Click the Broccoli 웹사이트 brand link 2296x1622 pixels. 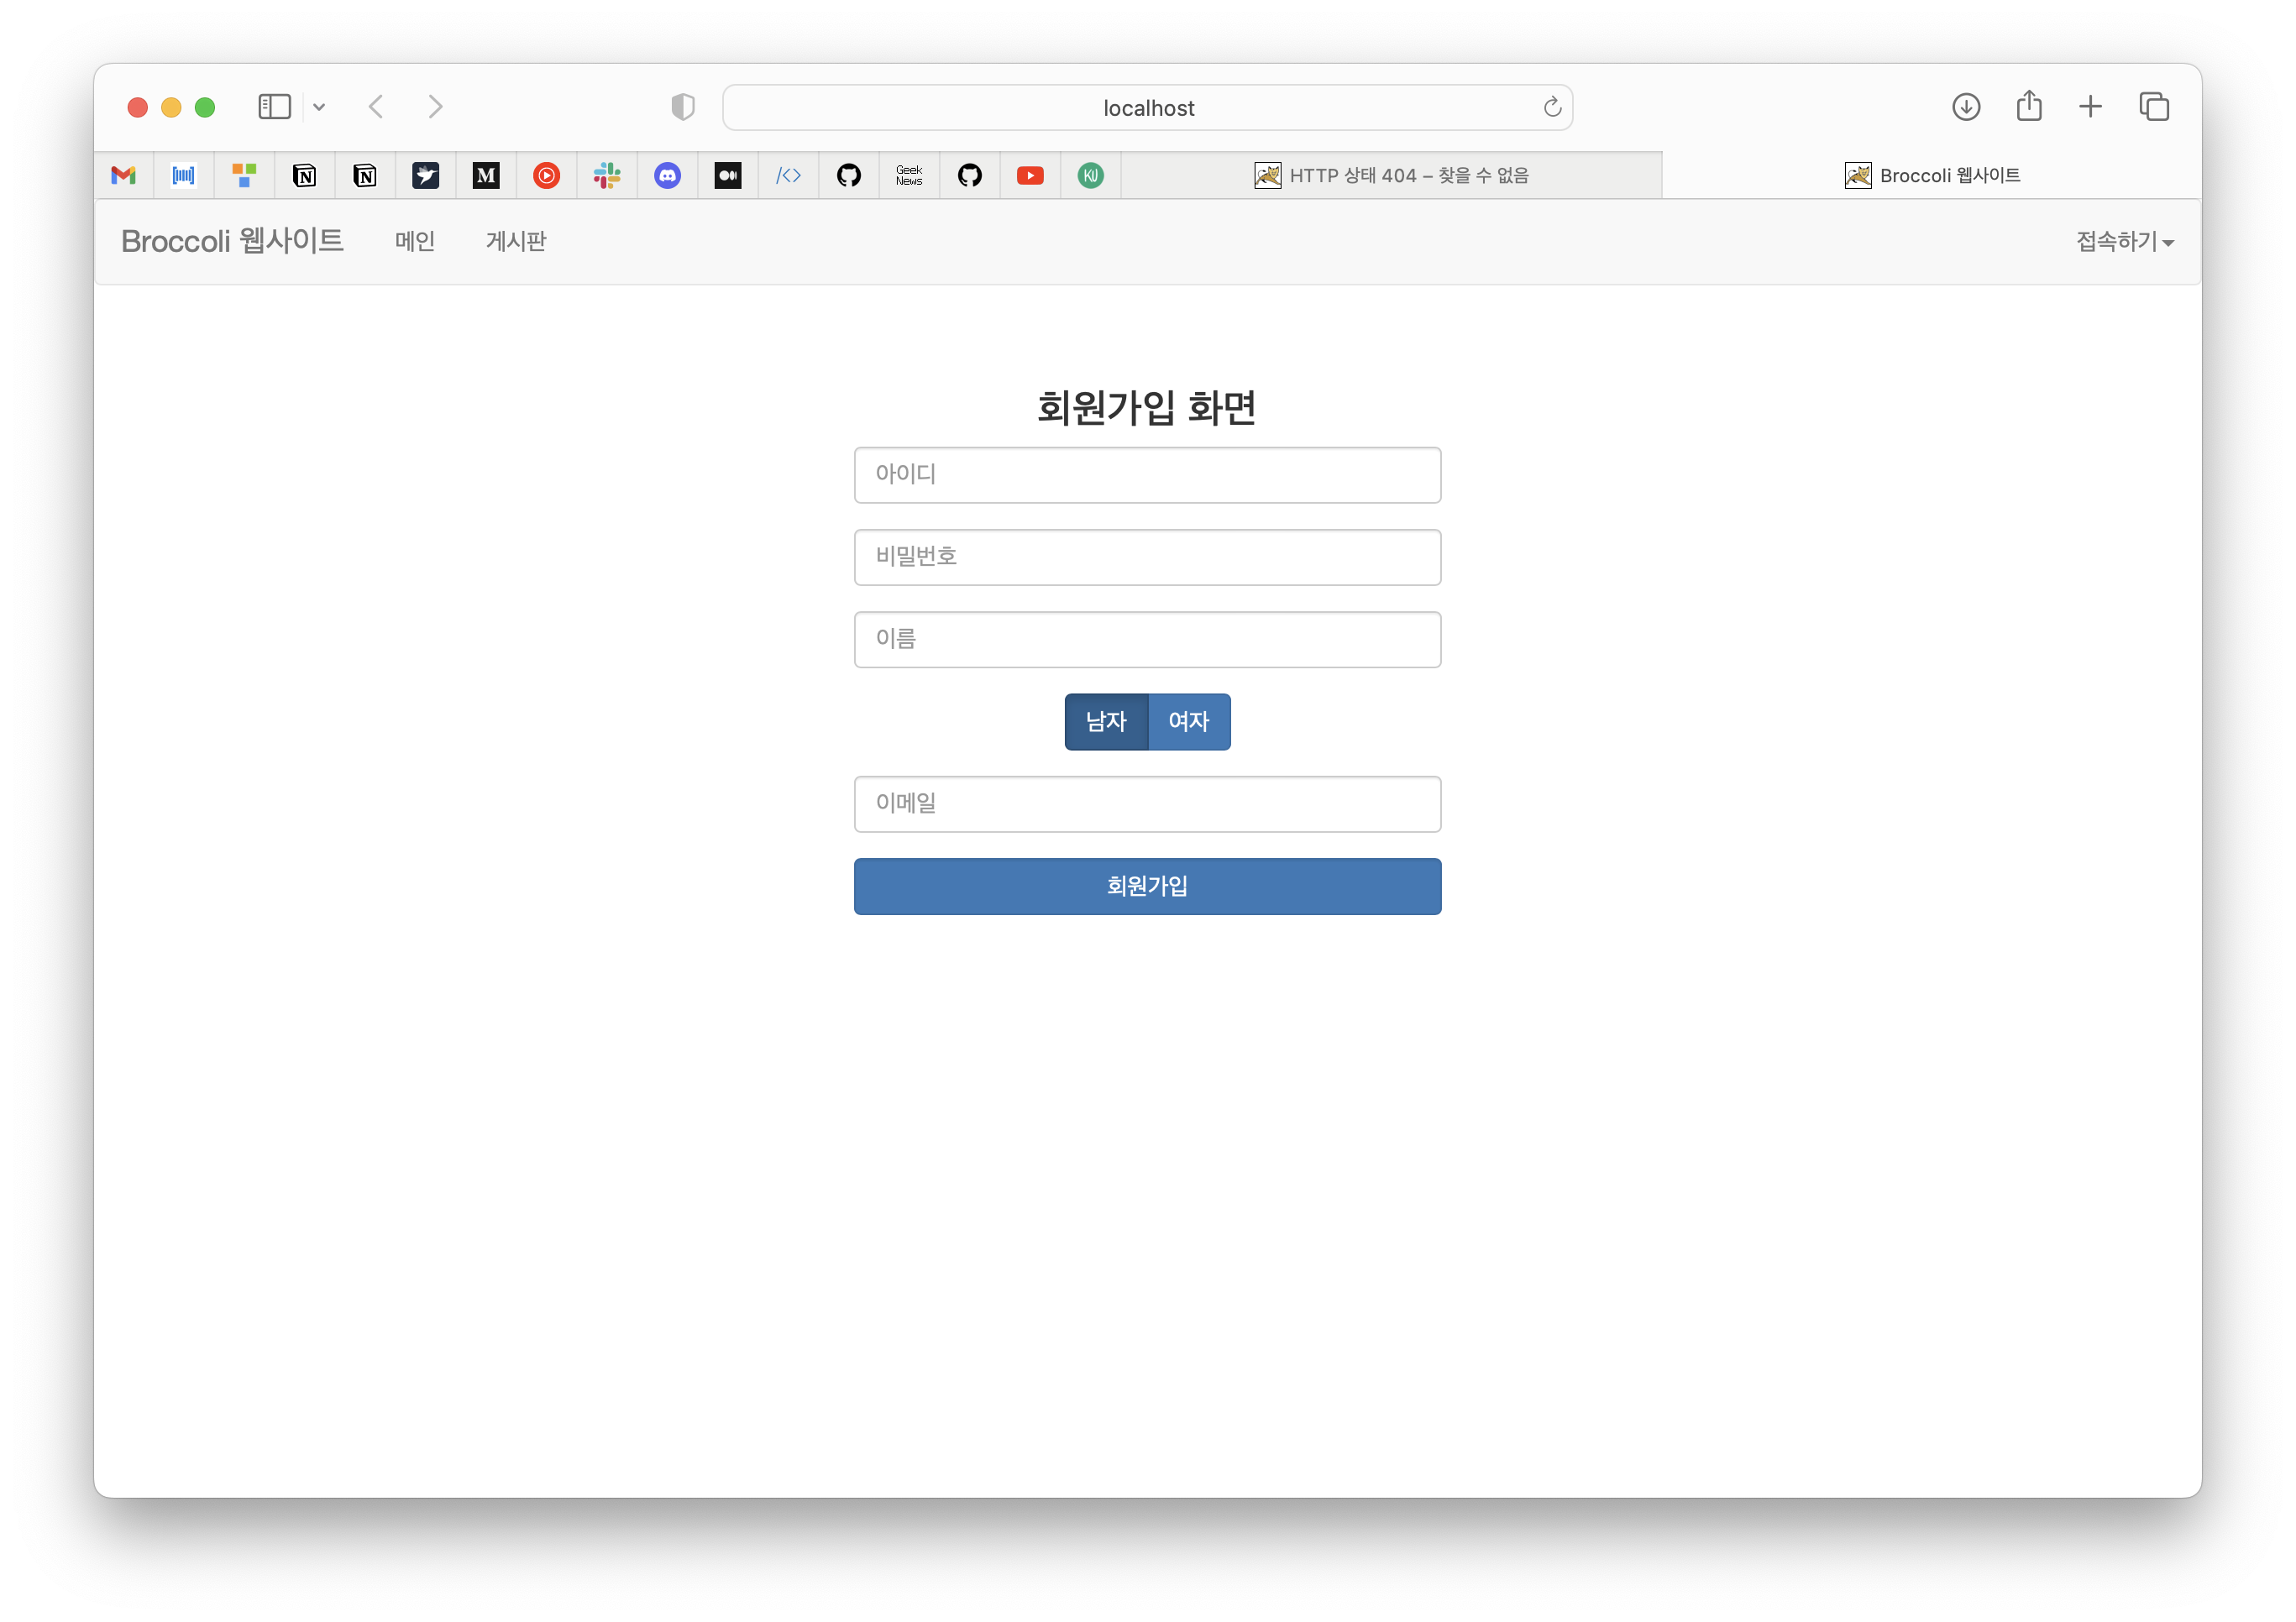pyautogui.click(x=232, y=241)
